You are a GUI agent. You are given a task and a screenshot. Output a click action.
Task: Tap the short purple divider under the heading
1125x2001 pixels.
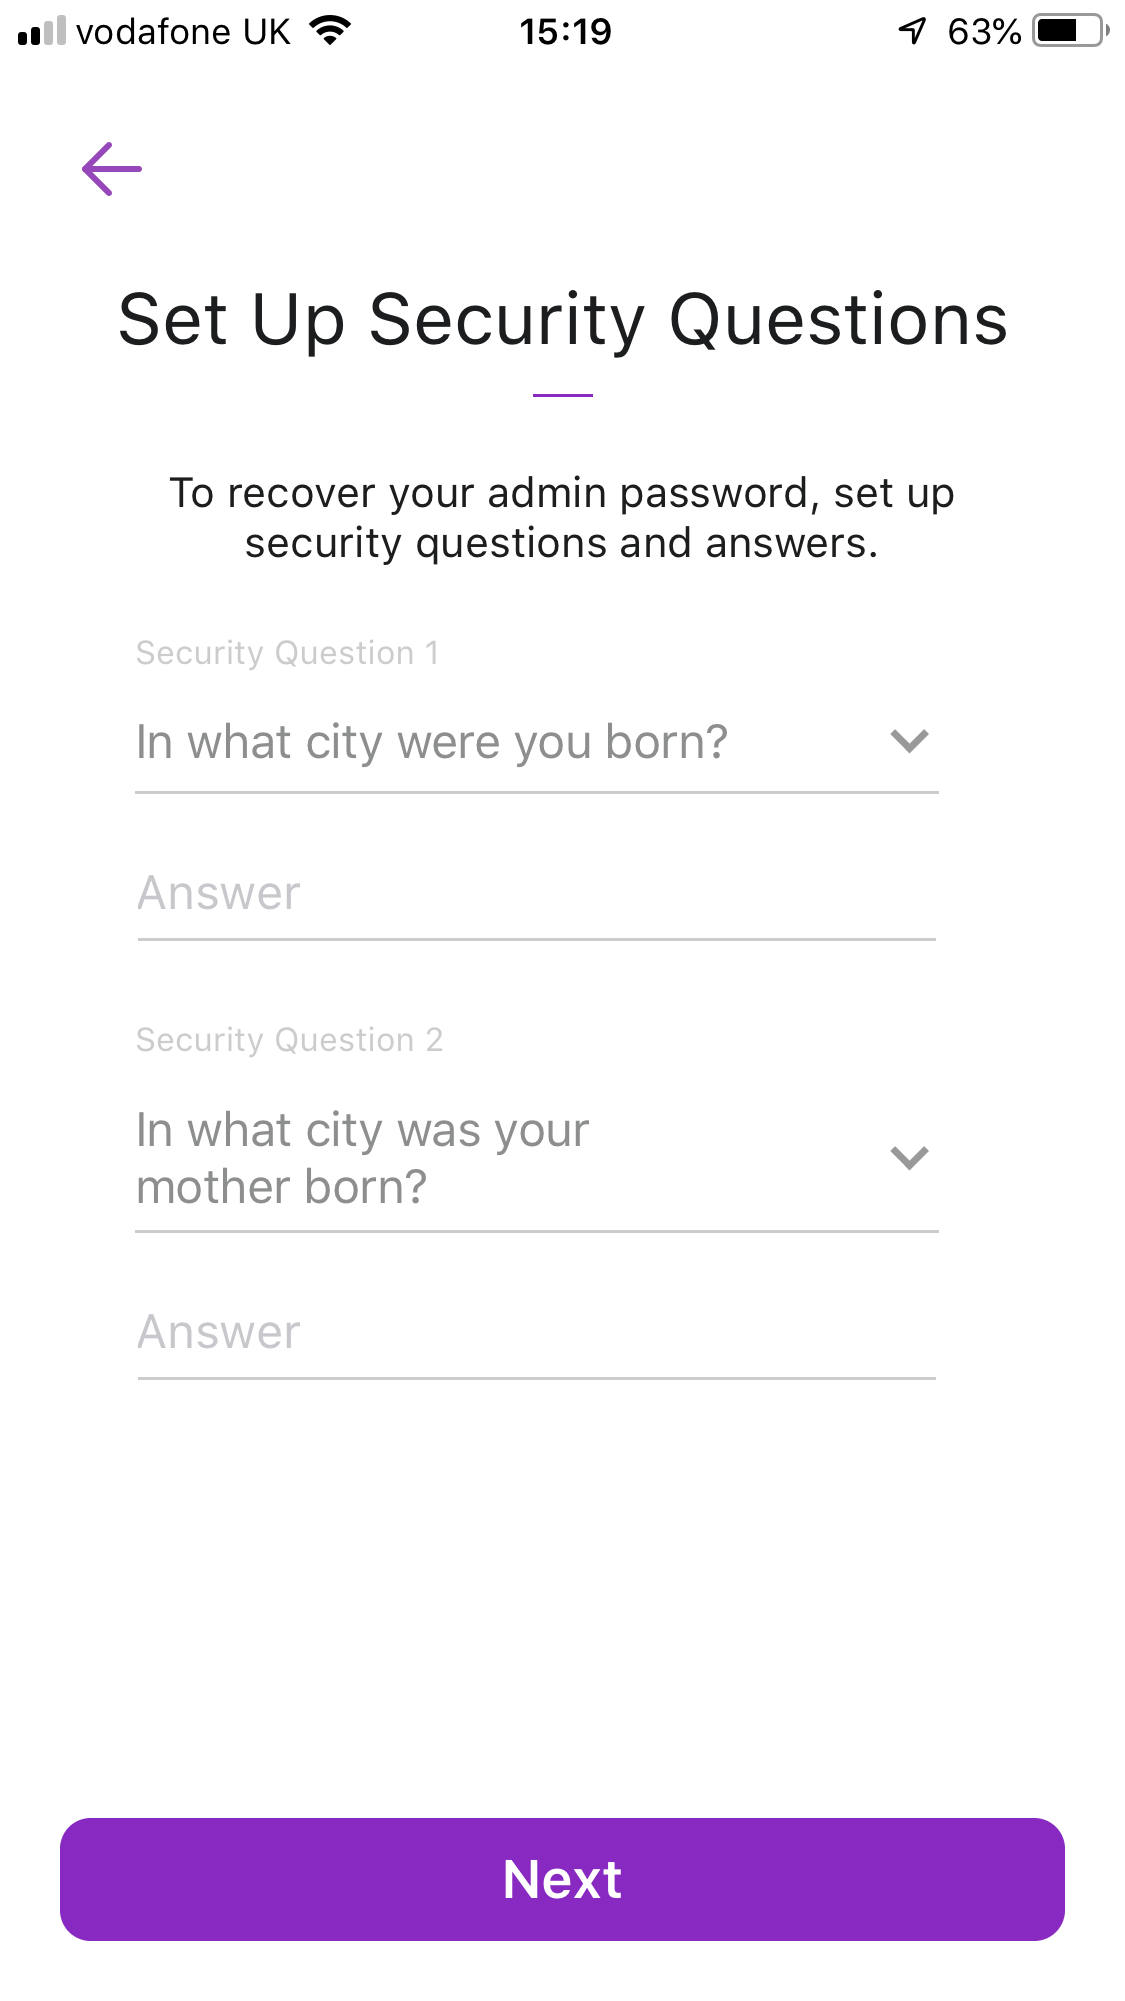(563, 396)
